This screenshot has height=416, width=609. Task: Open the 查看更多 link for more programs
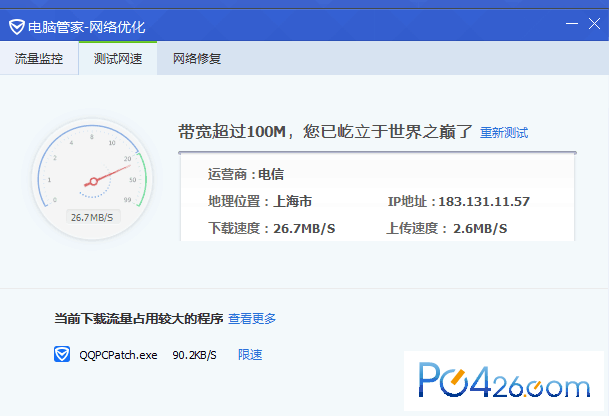point(252,319)
